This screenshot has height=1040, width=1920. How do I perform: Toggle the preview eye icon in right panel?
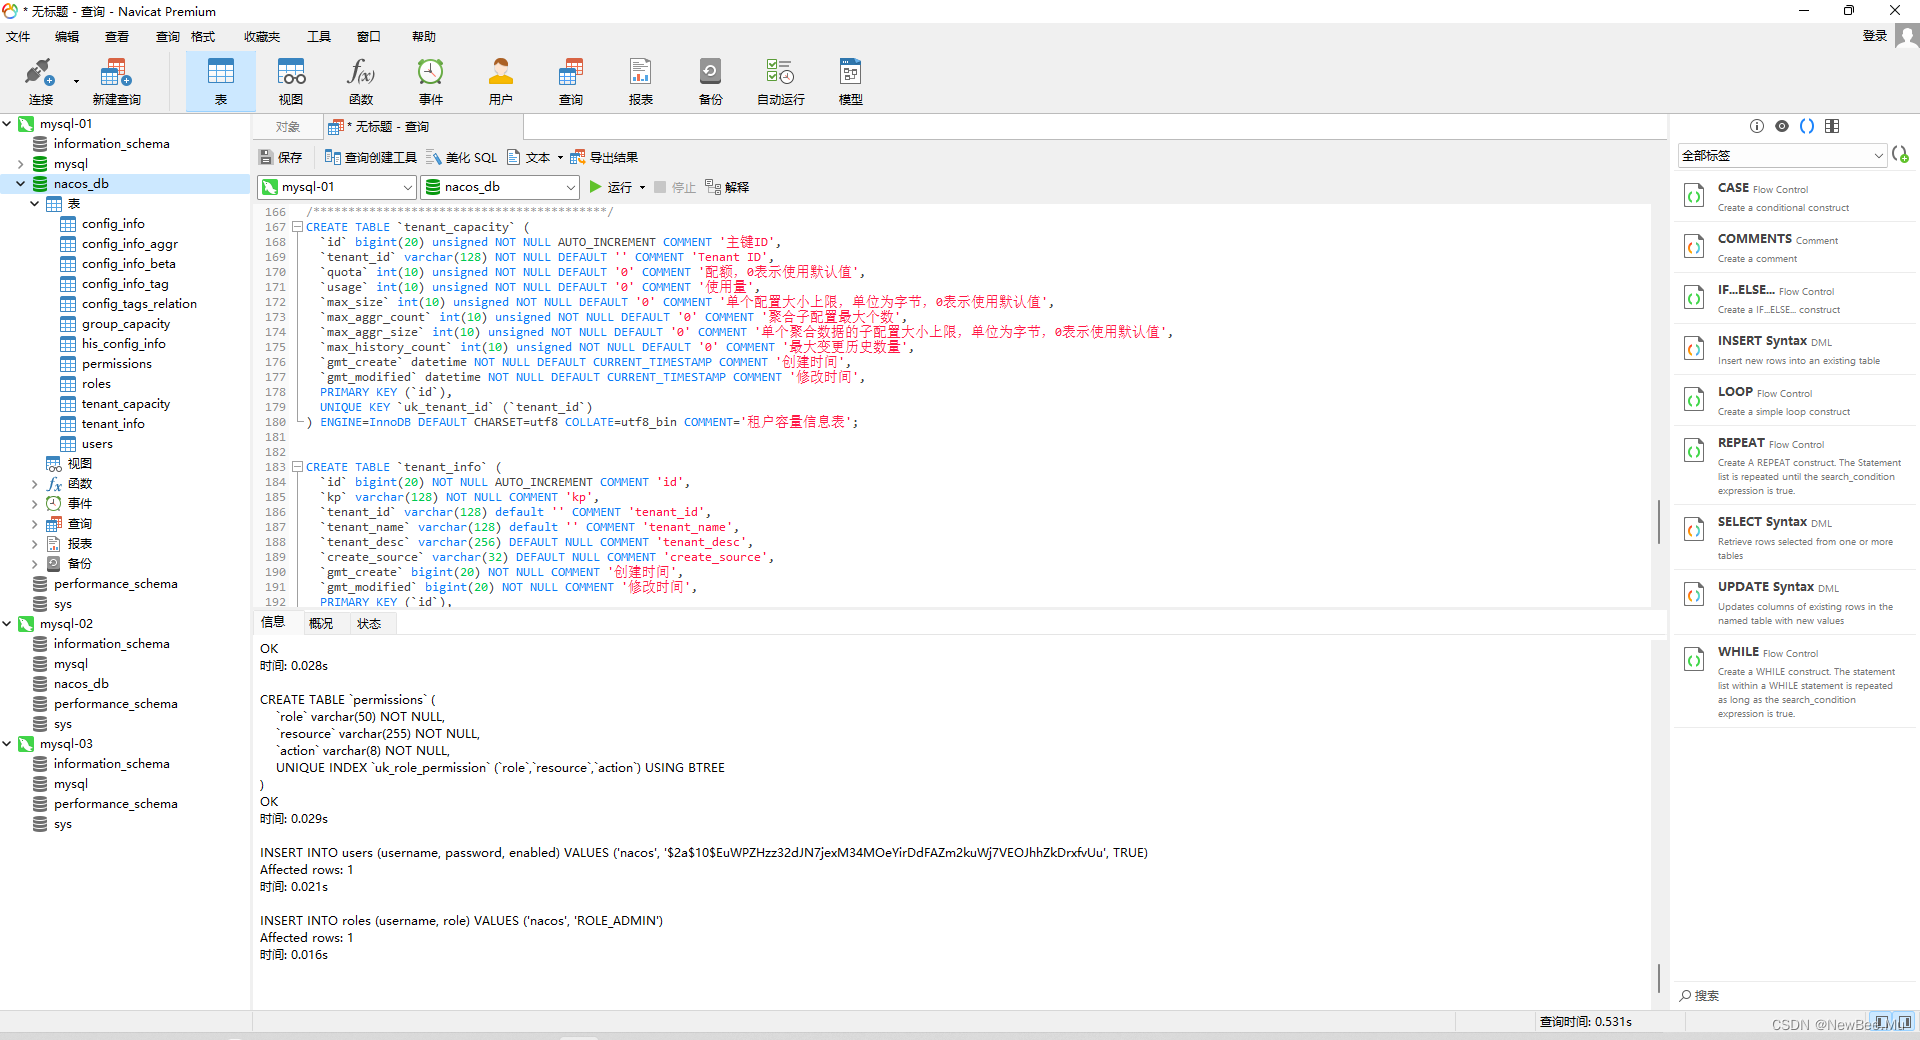coord(1782,126)
